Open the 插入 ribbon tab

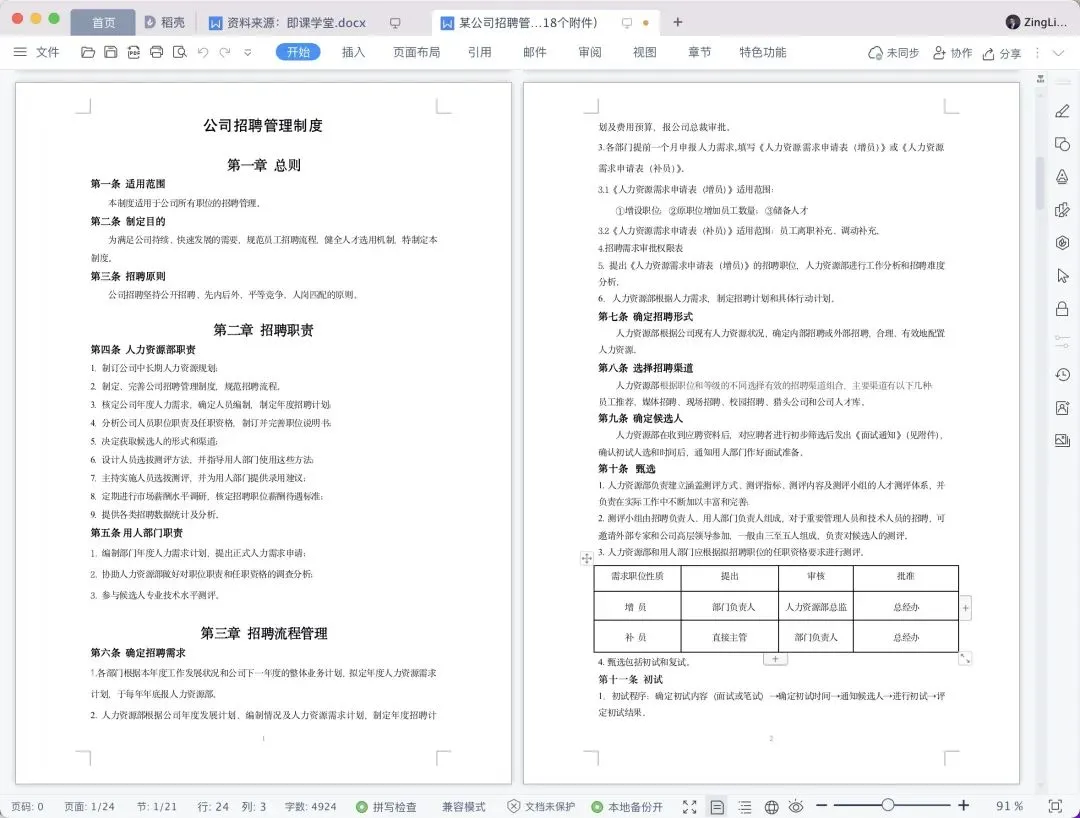tap(353, 52)
